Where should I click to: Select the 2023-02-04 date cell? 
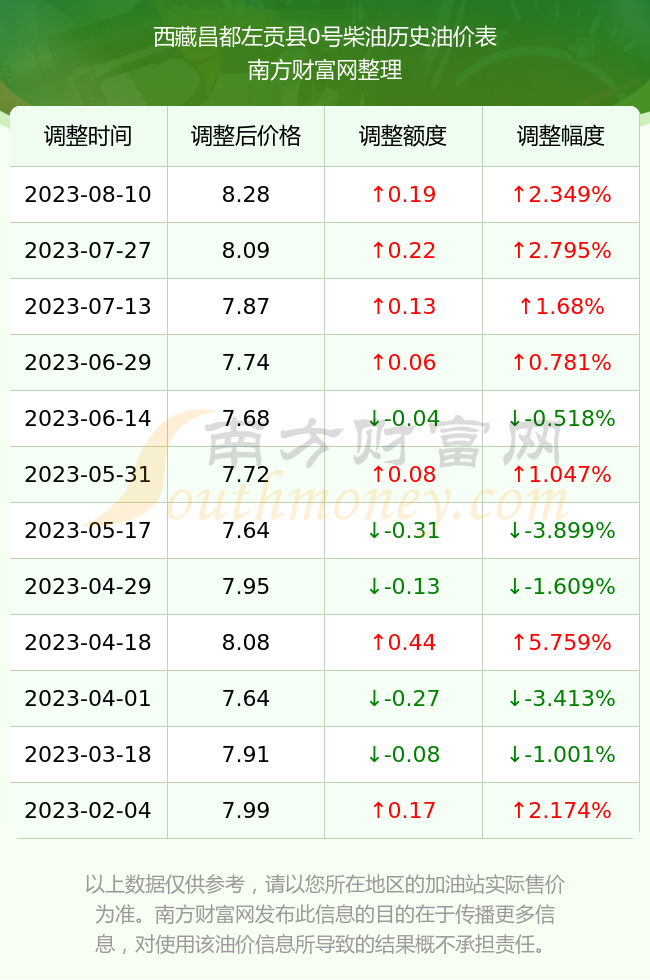click(88, 811)
